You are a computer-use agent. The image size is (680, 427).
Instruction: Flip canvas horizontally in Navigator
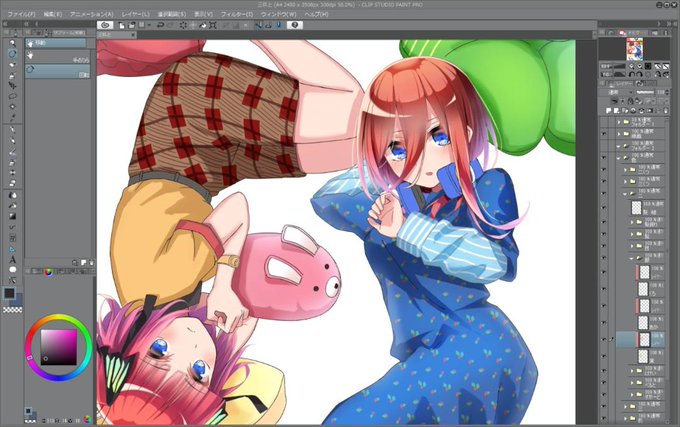coord(657,74)
